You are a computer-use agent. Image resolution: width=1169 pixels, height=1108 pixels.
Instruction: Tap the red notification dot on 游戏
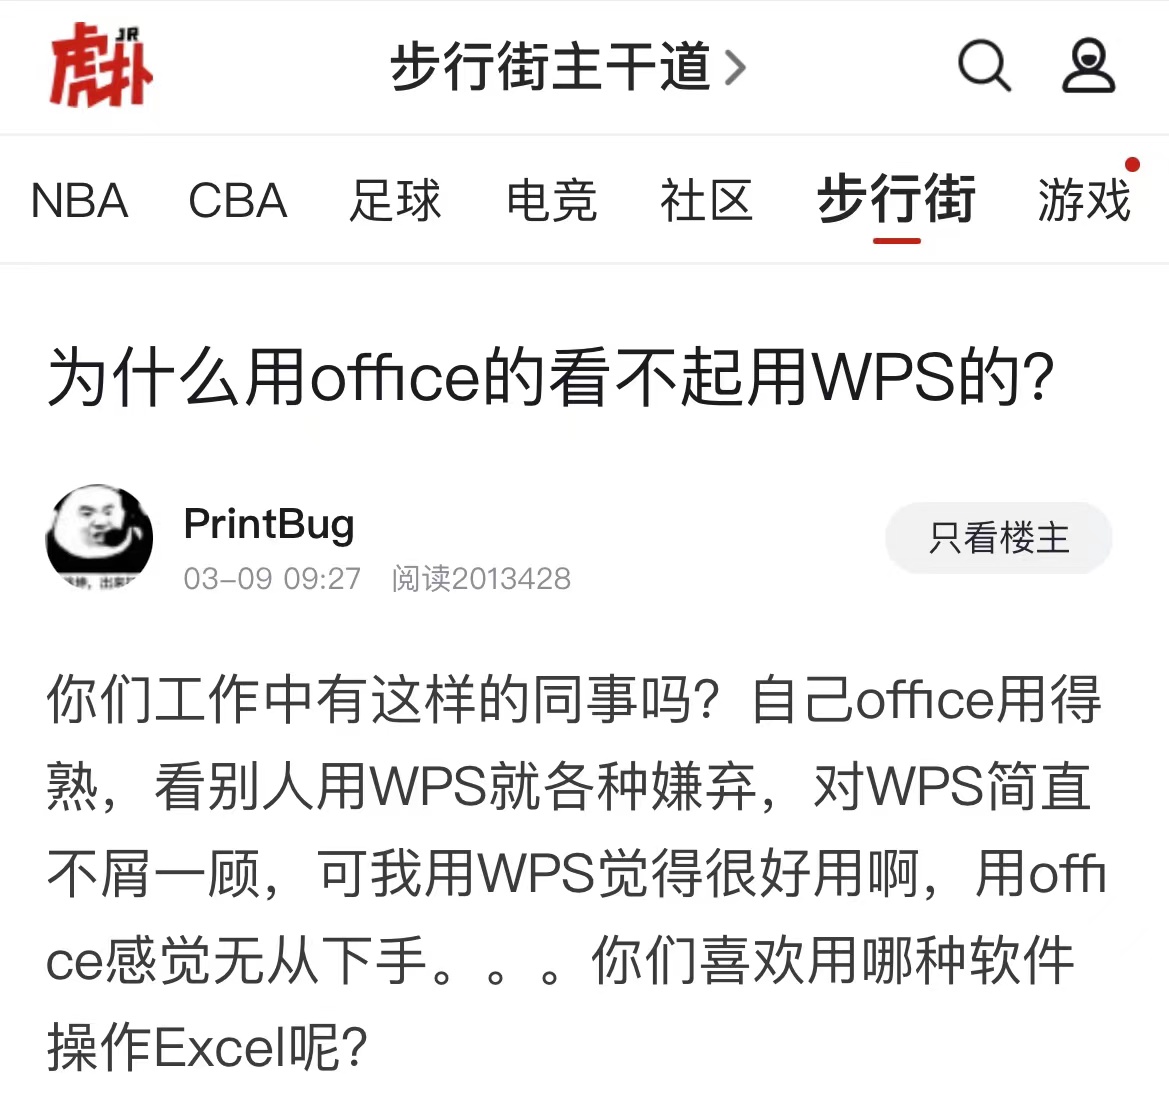1132,165
